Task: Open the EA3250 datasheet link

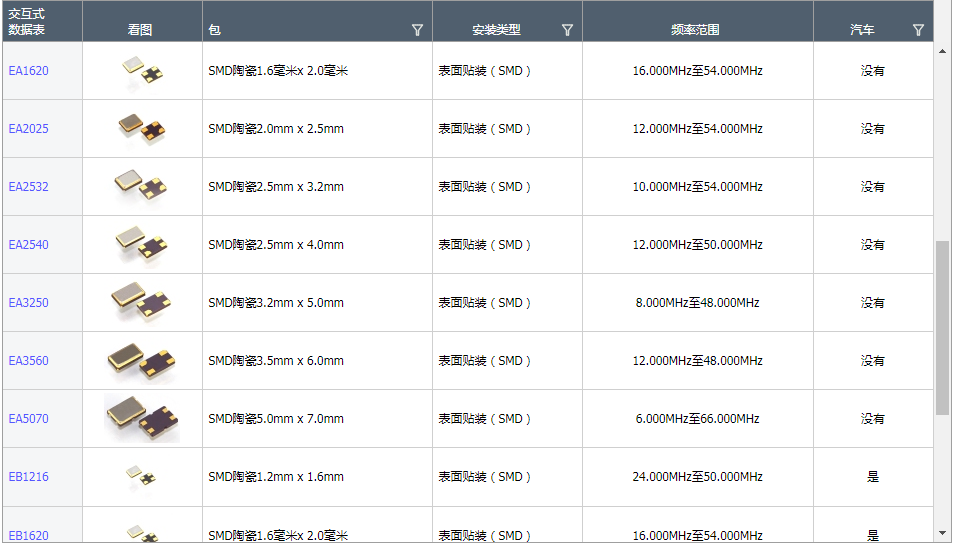Action: (x=28, y=303)
